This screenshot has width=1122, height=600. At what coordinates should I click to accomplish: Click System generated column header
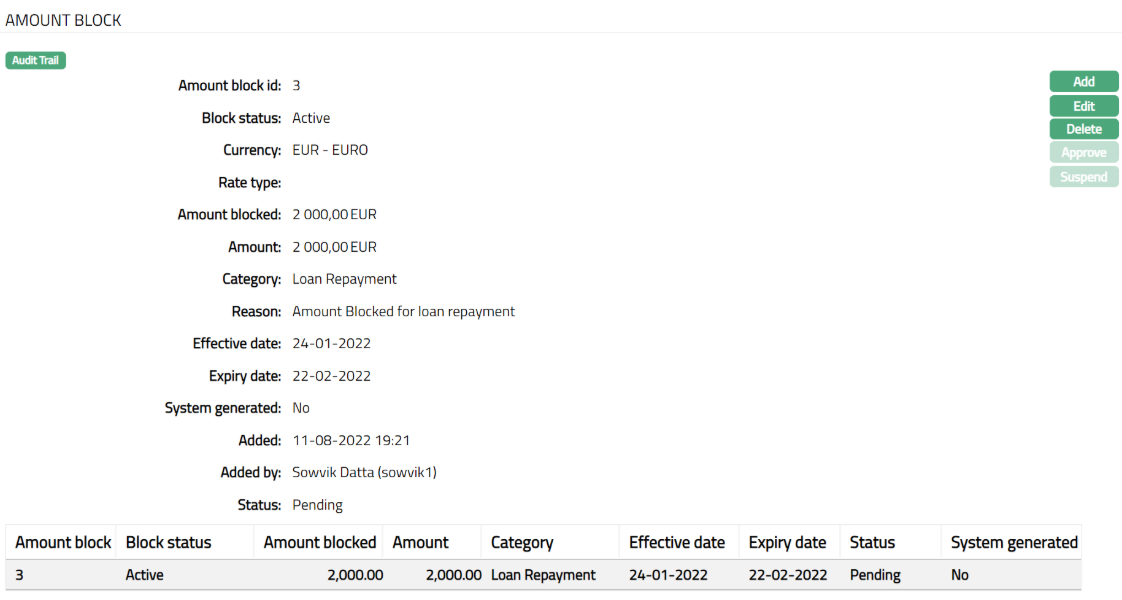1013,542
